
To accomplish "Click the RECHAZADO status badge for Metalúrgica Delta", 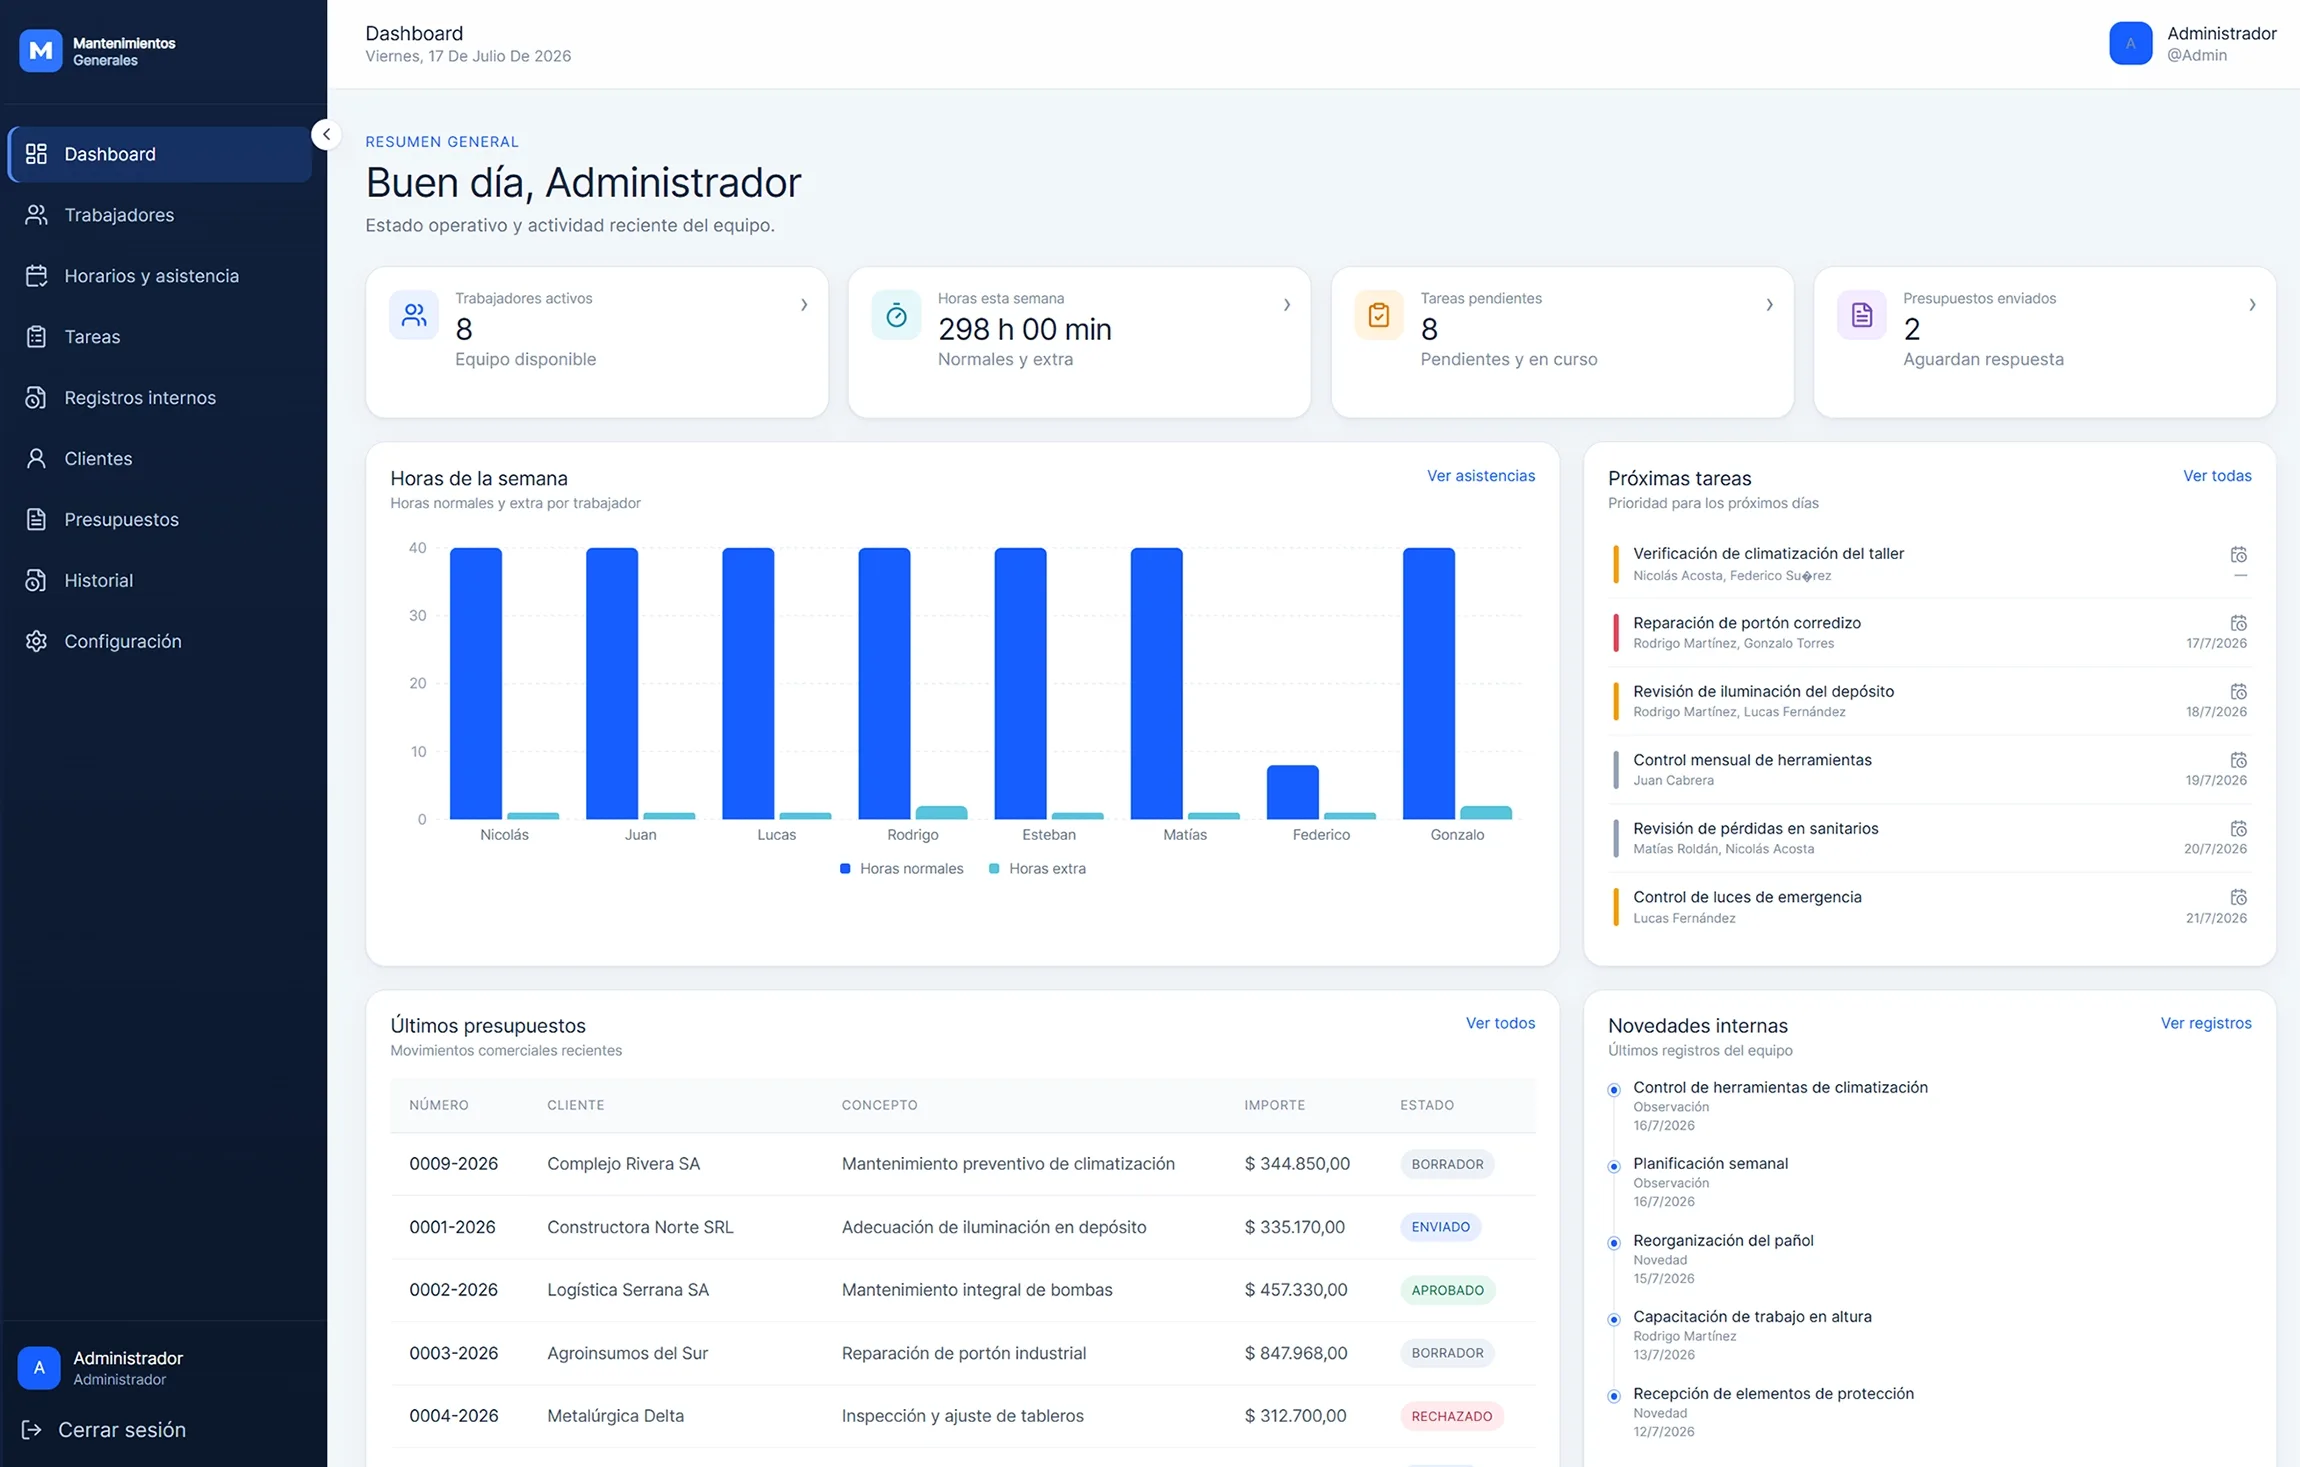I will pyautogui.click(x=1451, y=1416).
